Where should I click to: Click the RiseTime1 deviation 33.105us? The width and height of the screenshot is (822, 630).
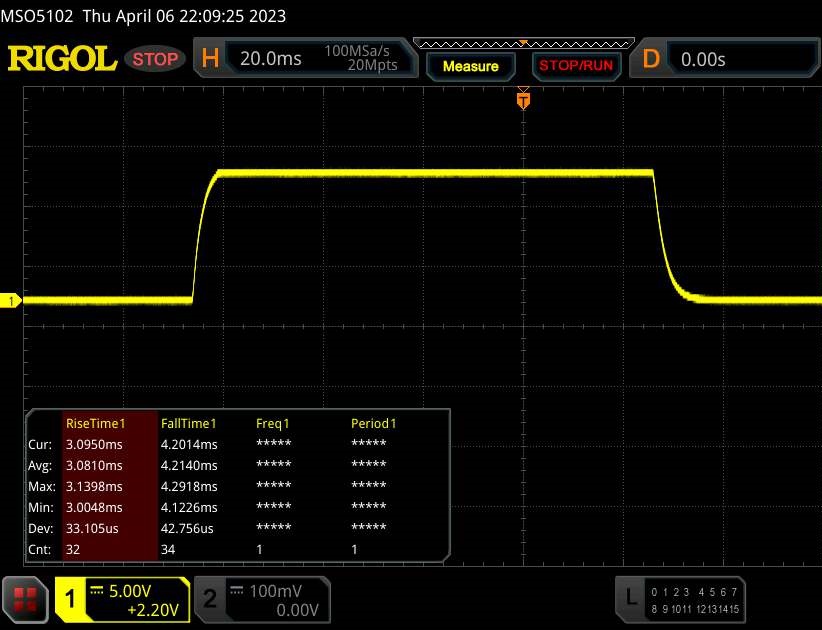pyautogui.click(x=92, y=528)
